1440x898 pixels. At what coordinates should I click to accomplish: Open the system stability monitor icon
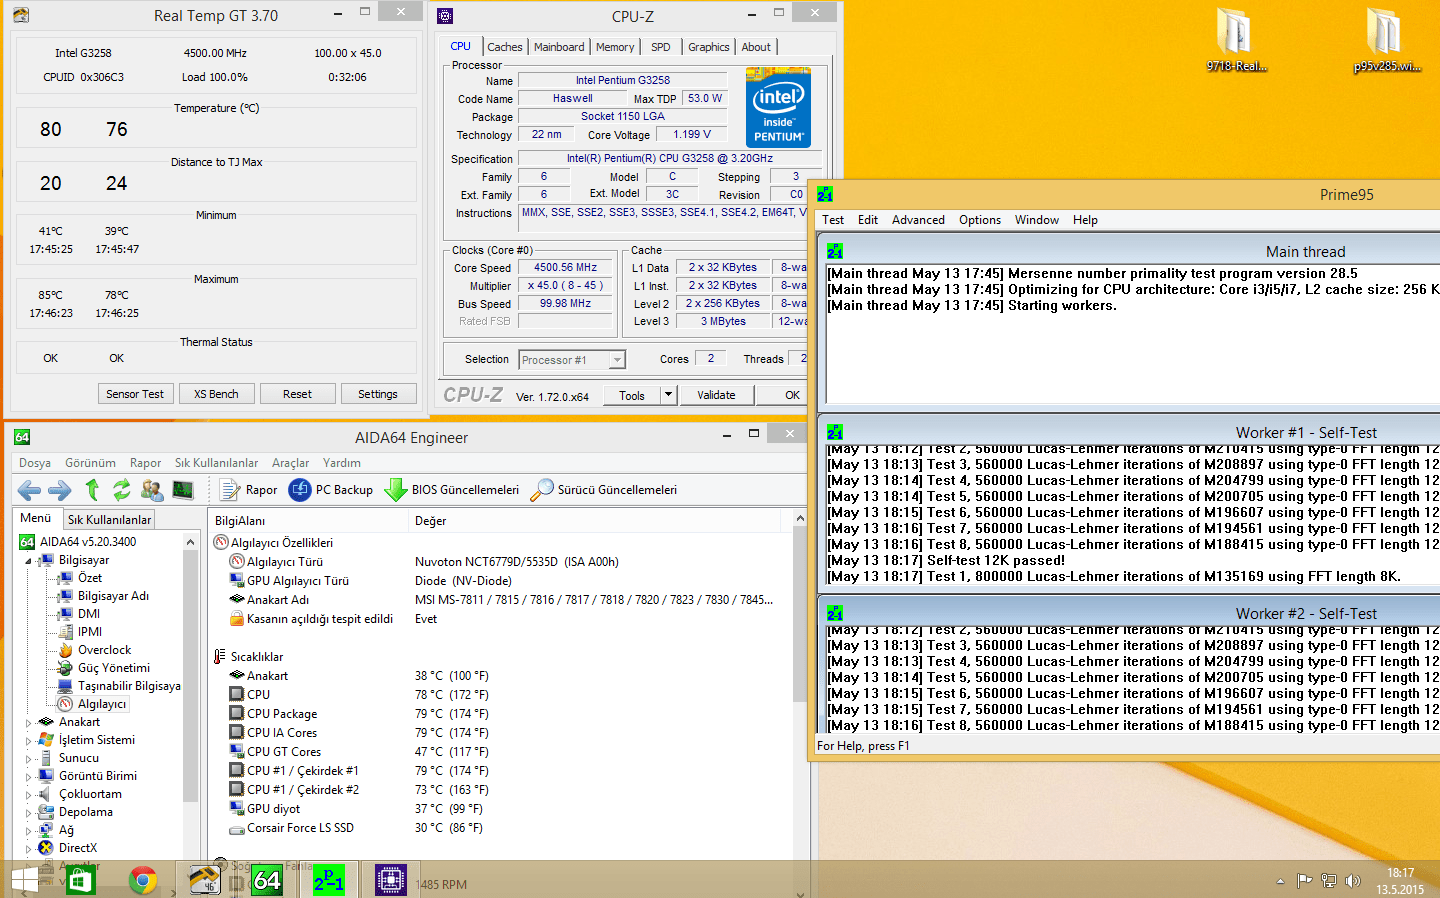[183, 490]
